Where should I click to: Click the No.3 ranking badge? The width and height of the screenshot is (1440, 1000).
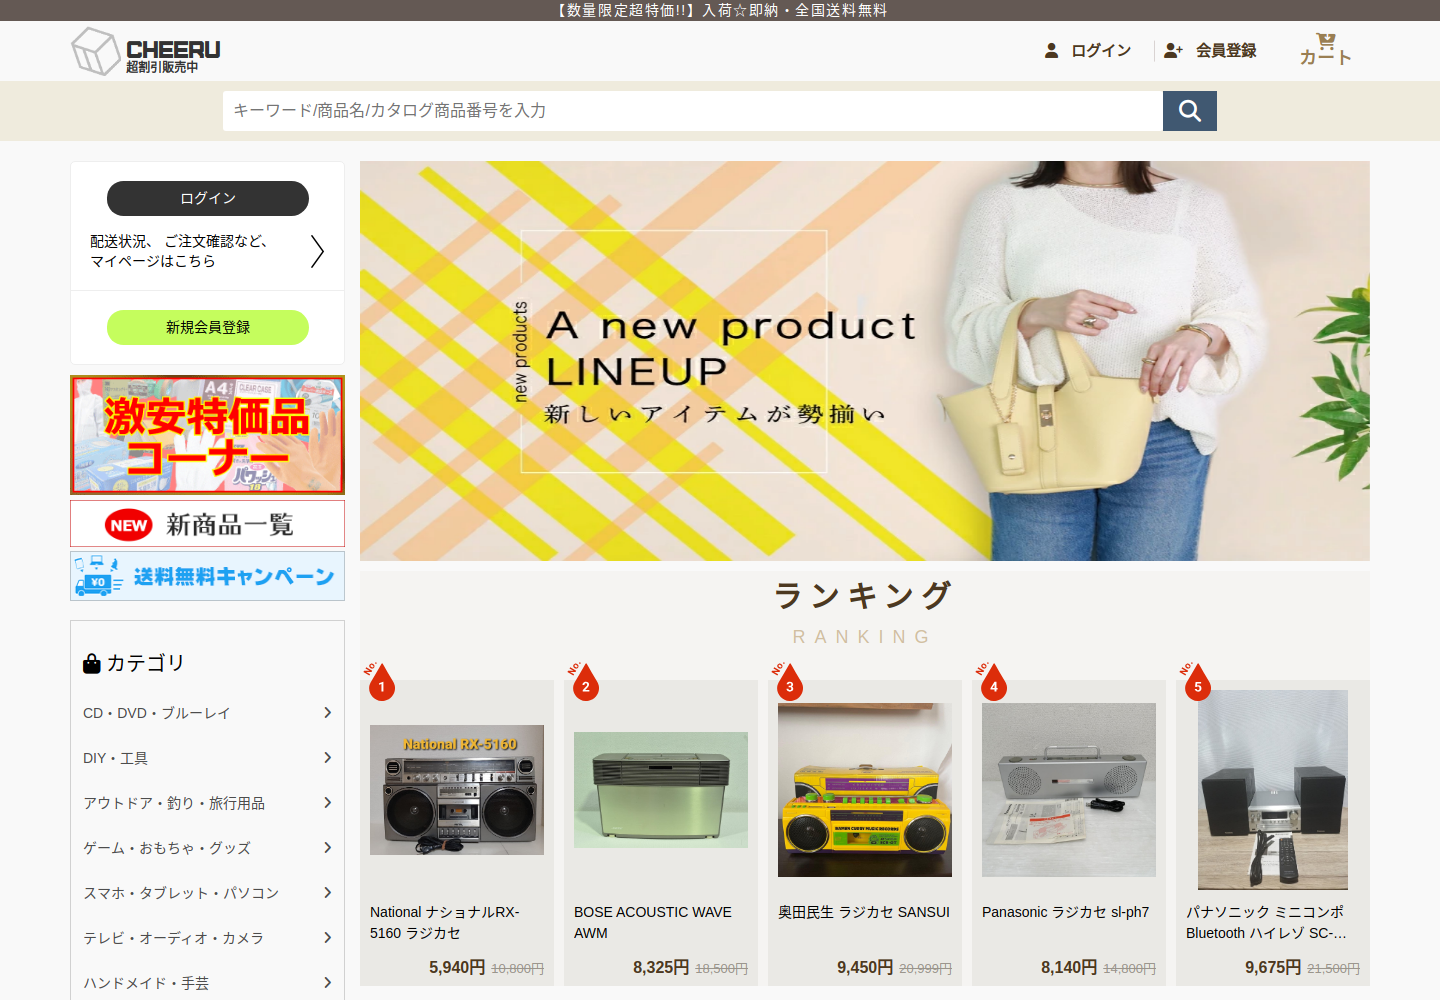(788, 682)
